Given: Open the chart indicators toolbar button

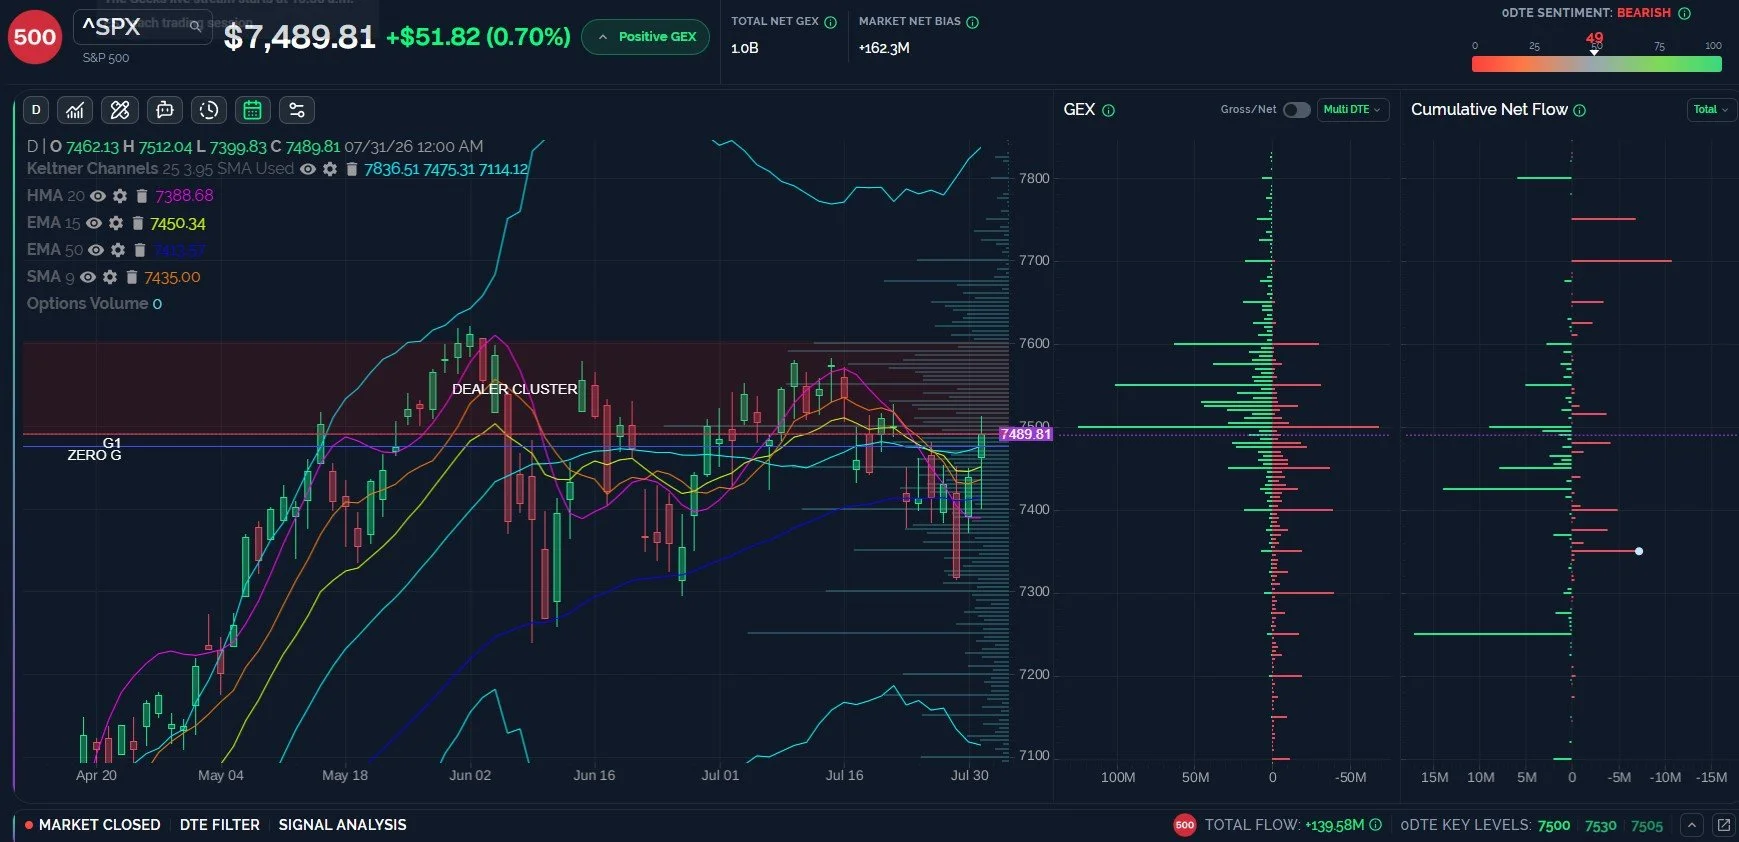Looking at the screenshot, I should click(75, 110).
